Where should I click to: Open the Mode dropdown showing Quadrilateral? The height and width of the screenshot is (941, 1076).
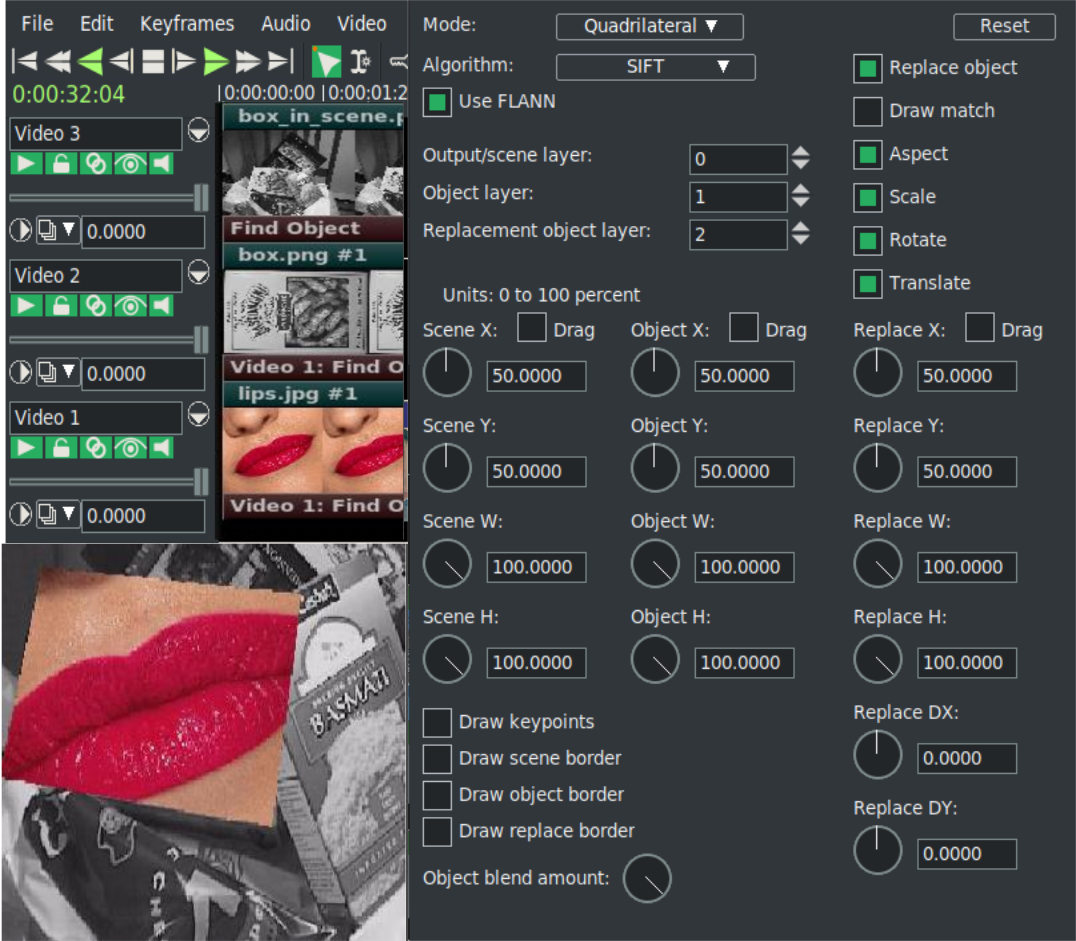coord(649,26)
